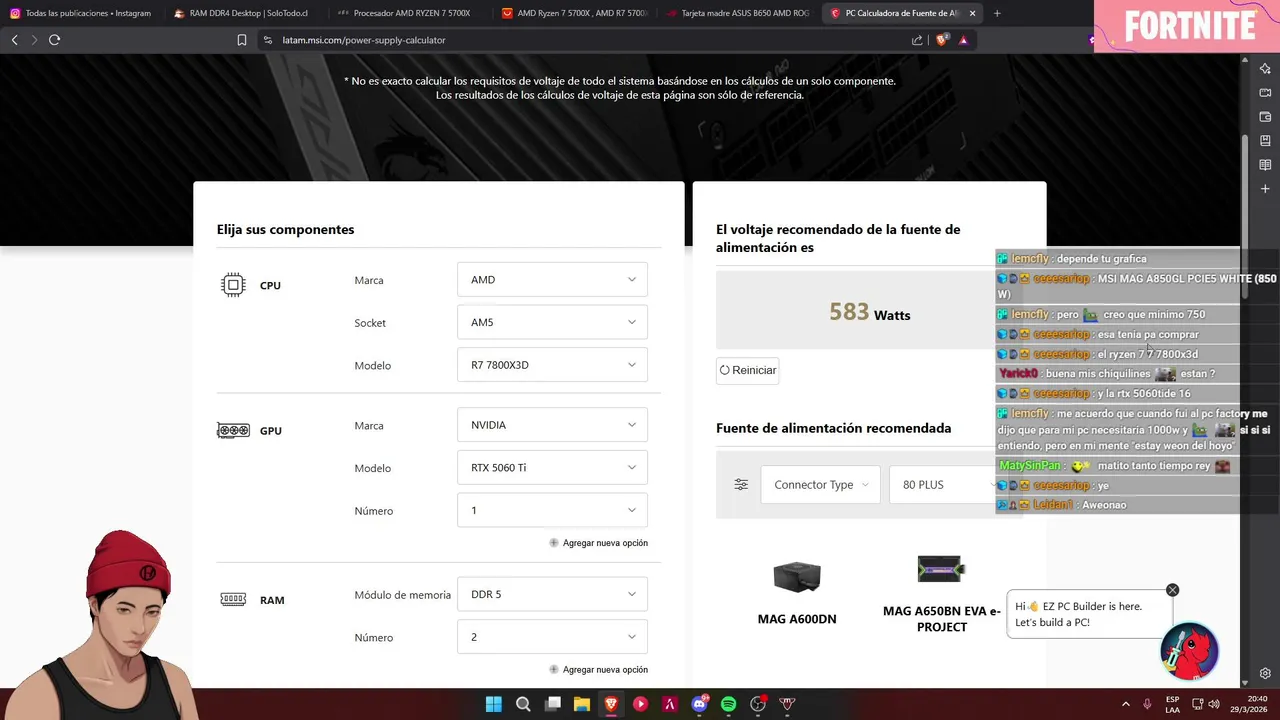Open File Explorer from the taskbar

(x=581, y=704)
